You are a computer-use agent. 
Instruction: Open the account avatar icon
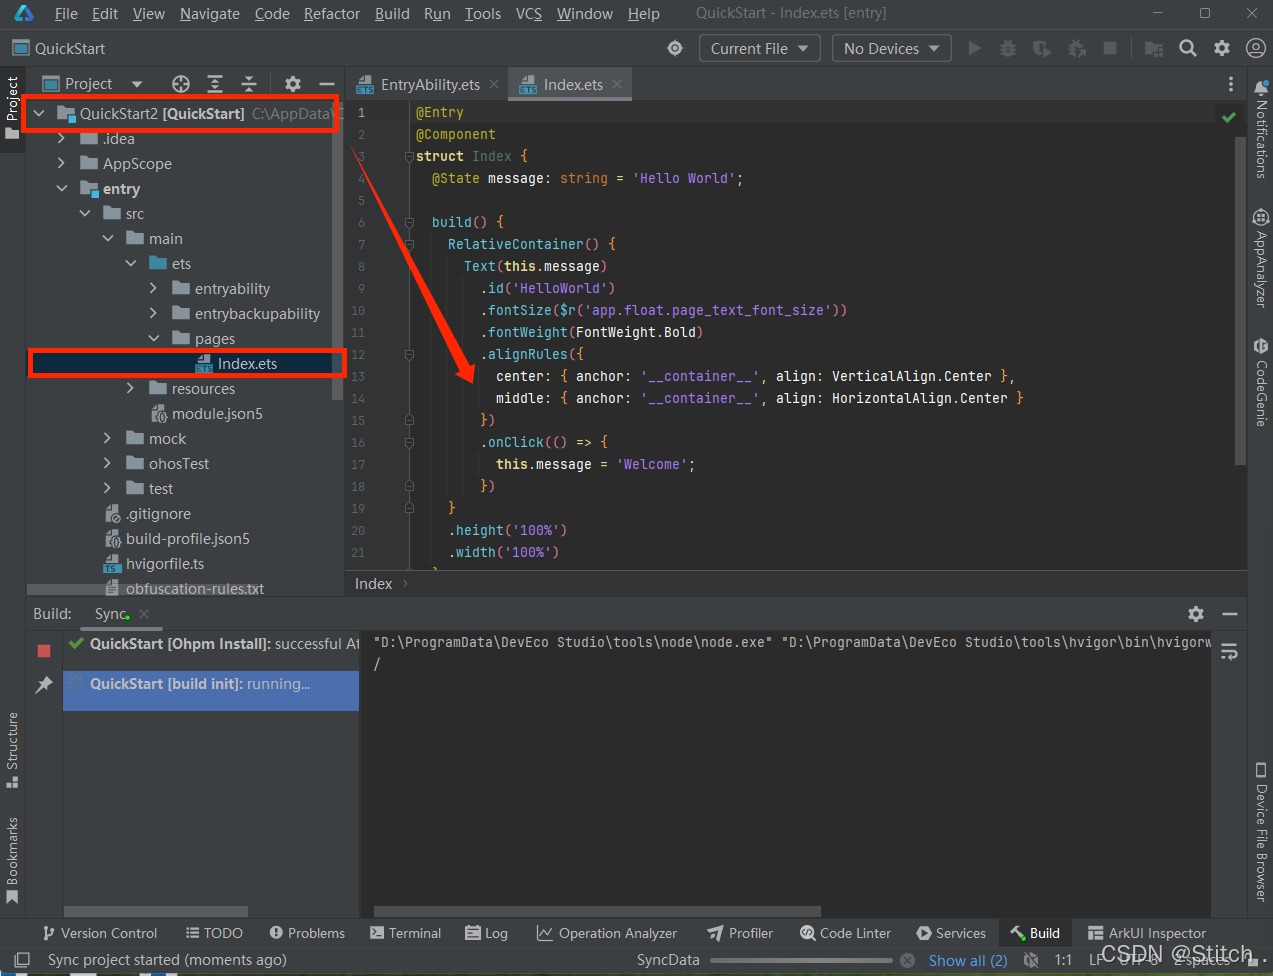(x=1256, y=48)
